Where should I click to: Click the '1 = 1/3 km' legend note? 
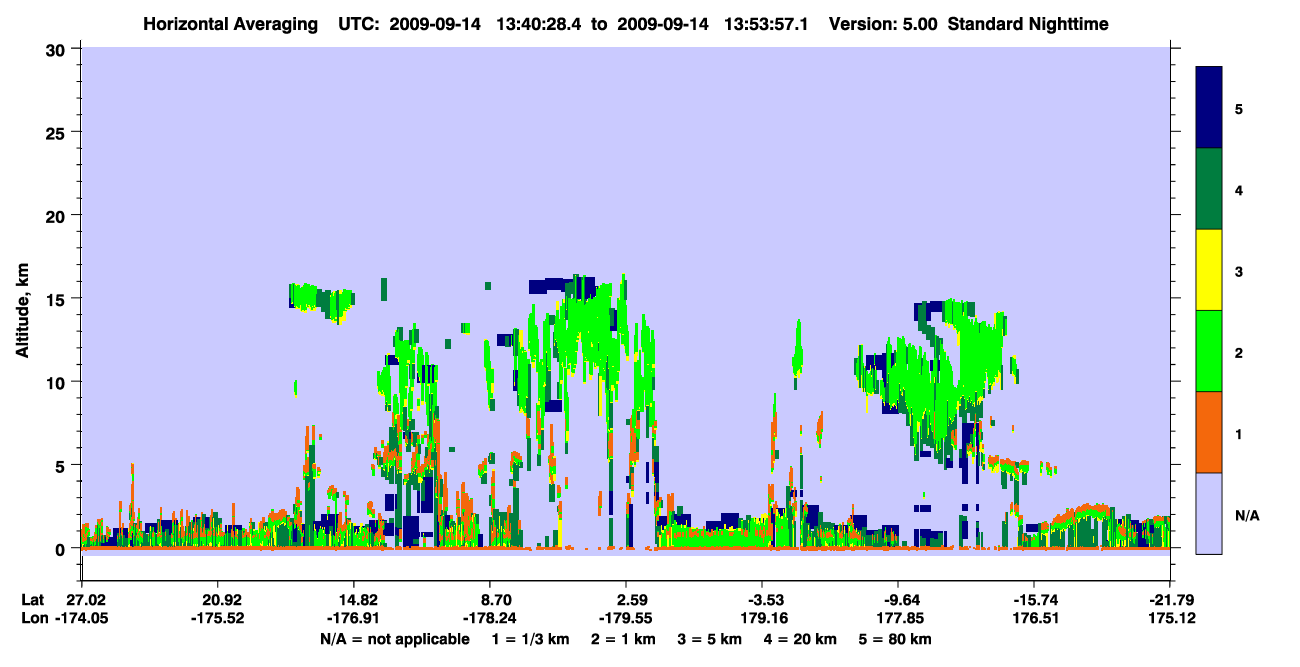529,639
